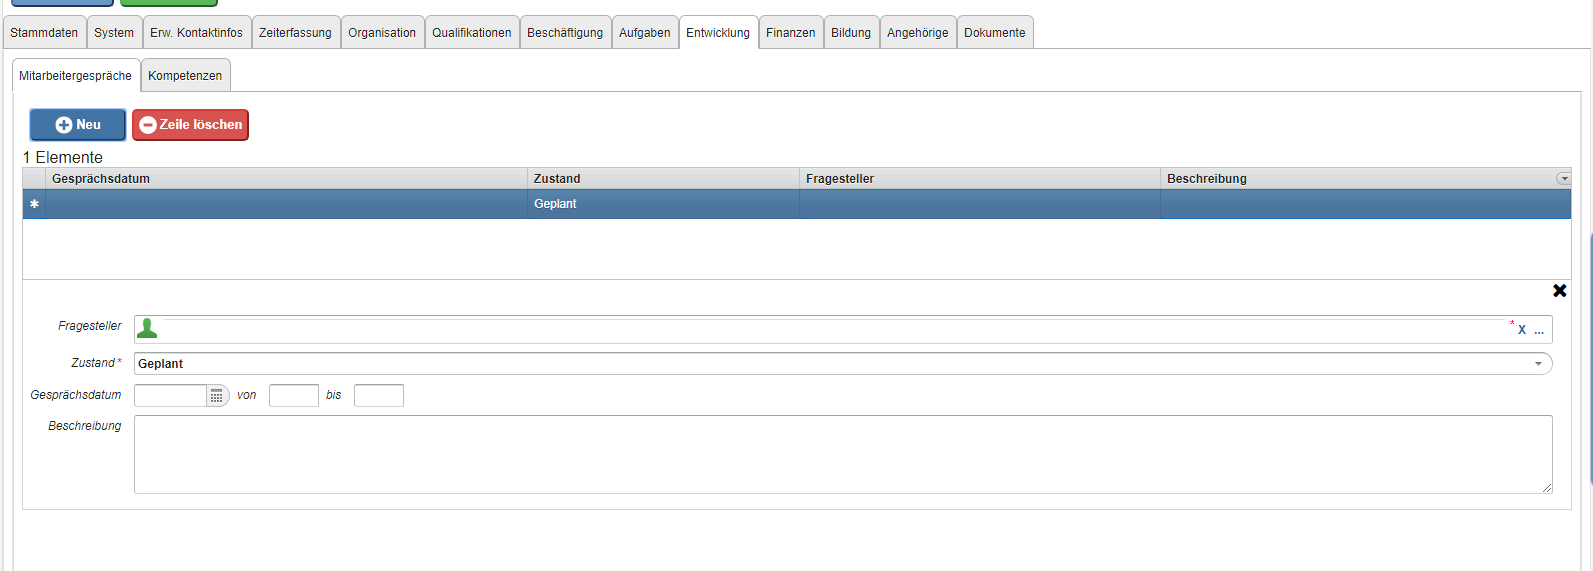
Task: Click the 'bis' time input field
Action: coord(378,396)
